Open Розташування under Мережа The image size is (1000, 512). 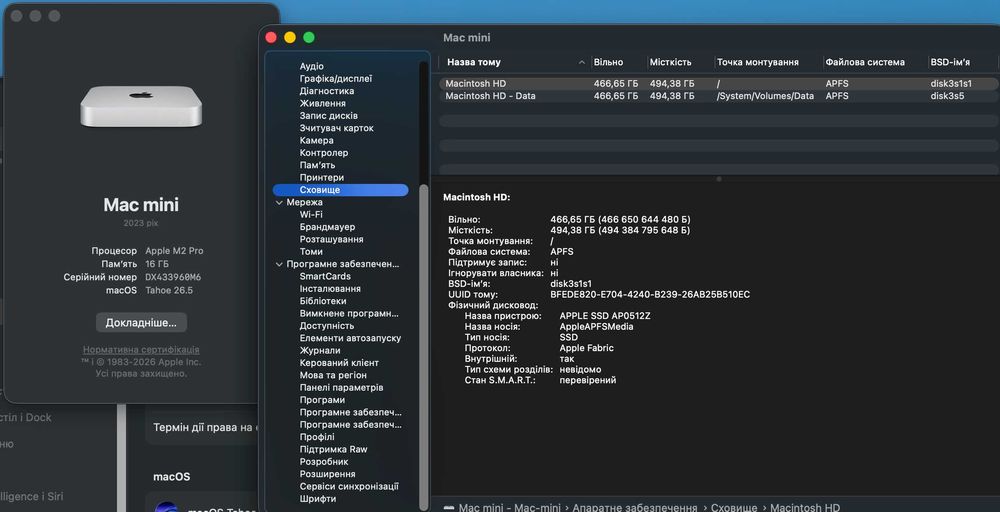(x=332, y=239)
